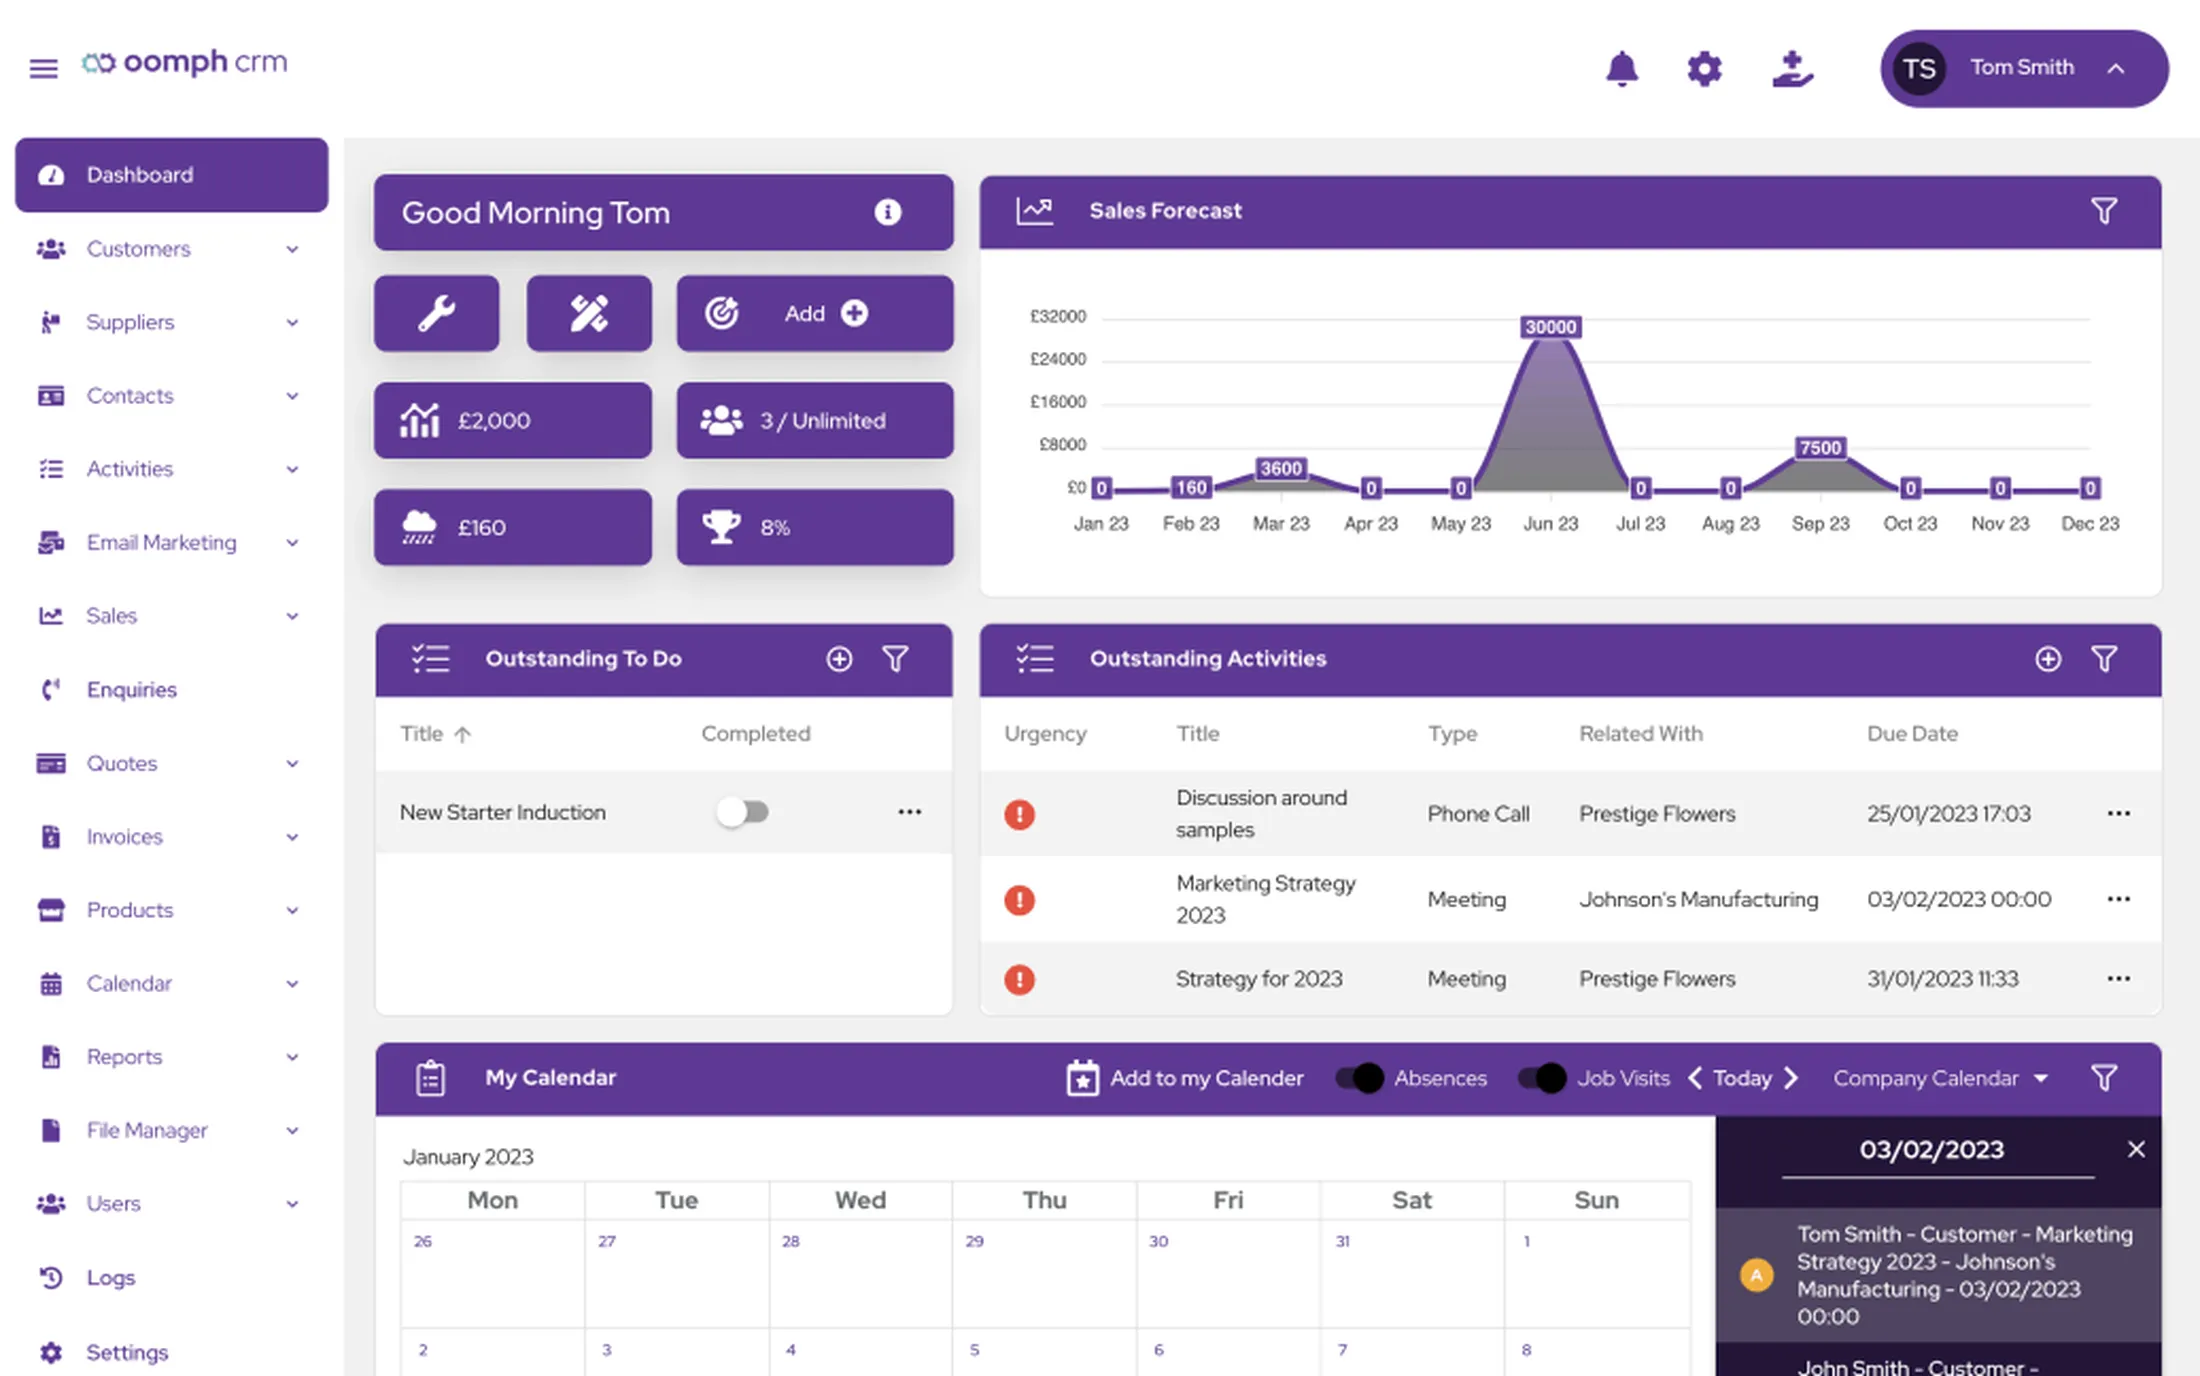Toggle New Starter Induction as completed
Screen dimensions: 2200x1376
(x=743, y=812)
